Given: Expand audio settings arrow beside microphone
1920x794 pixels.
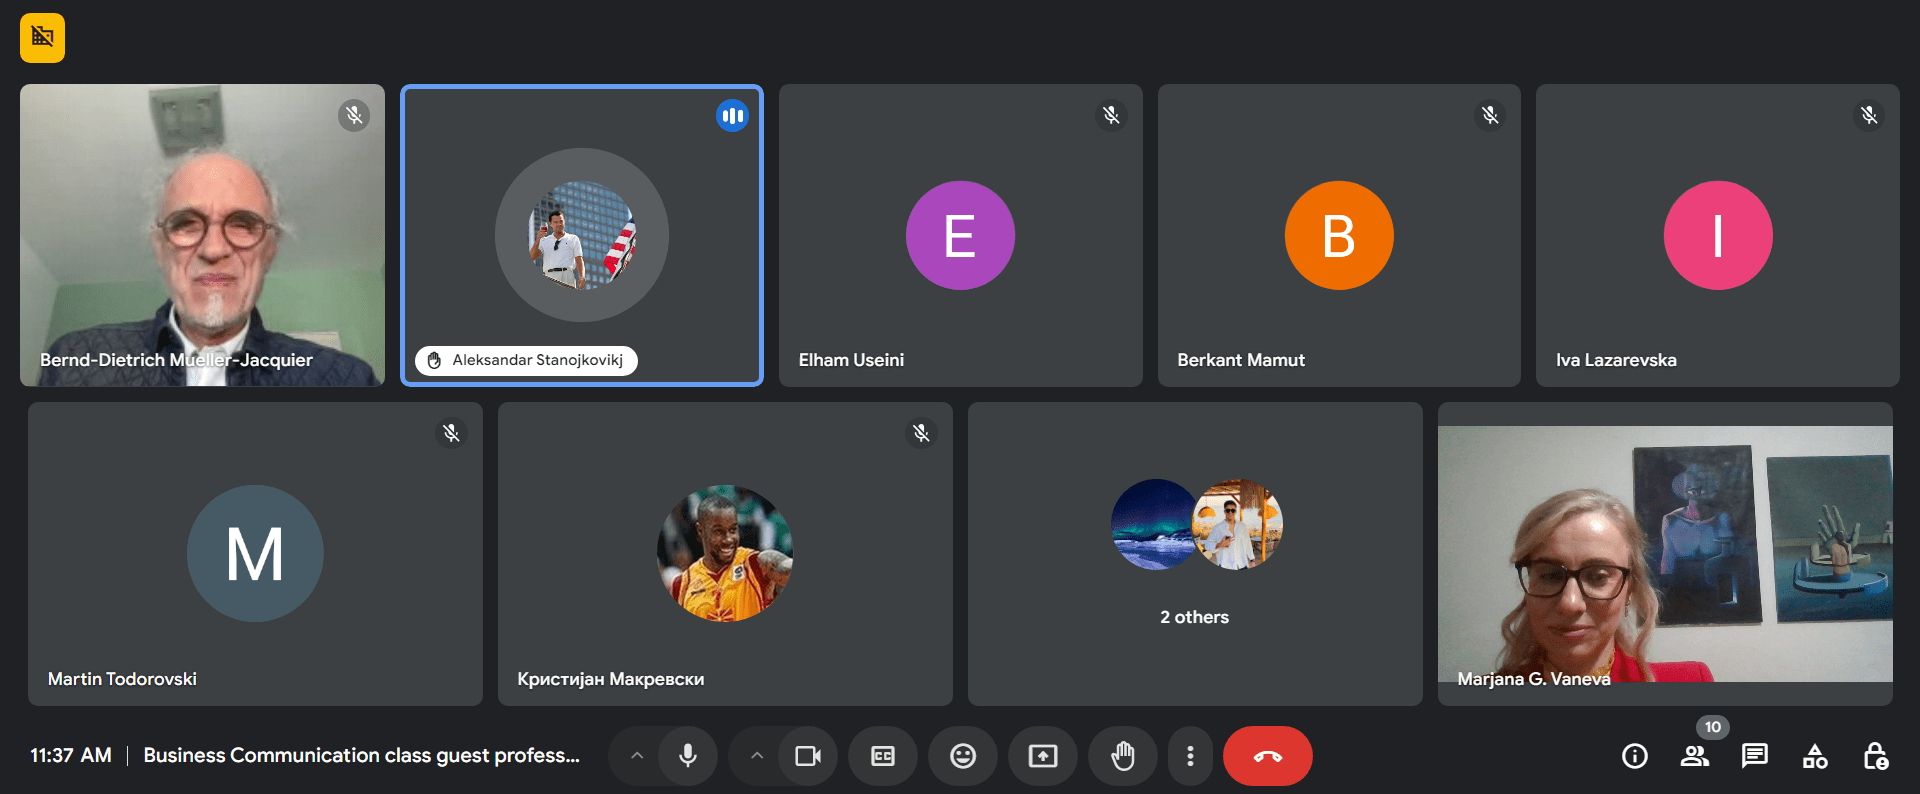Looking at the screenshot, I should tap(637, 756).
